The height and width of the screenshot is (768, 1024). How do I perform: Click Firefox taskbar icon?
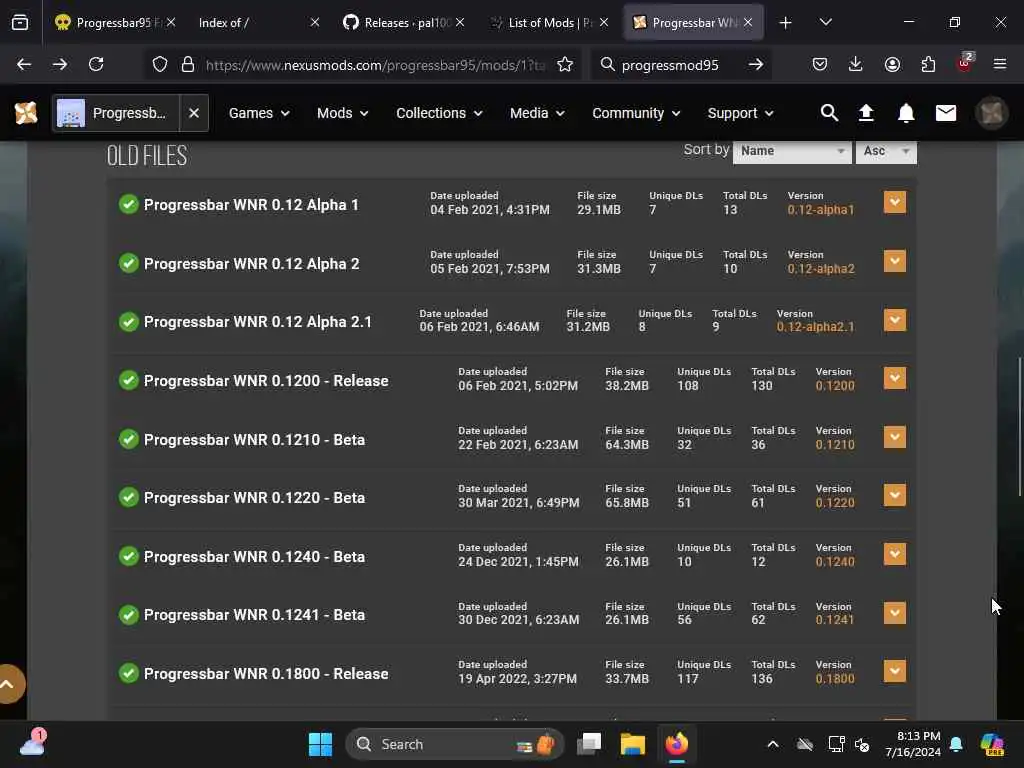click(x=677, y=744)
